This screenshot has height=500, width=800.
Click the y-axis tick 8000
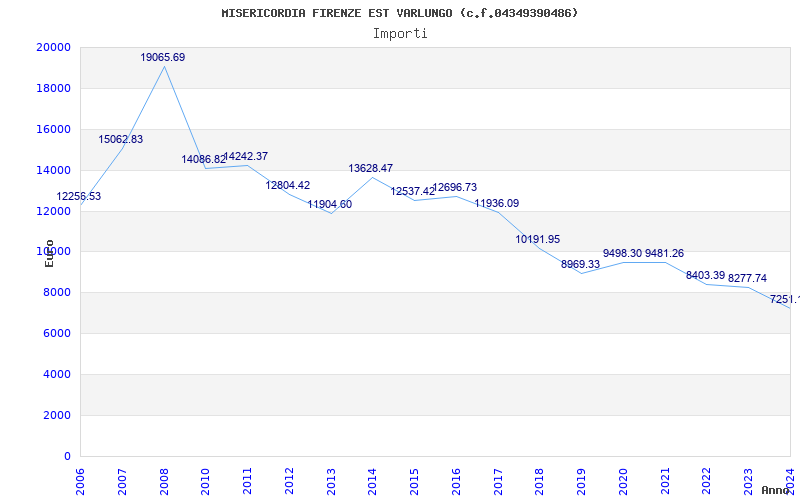pos(57,292)
